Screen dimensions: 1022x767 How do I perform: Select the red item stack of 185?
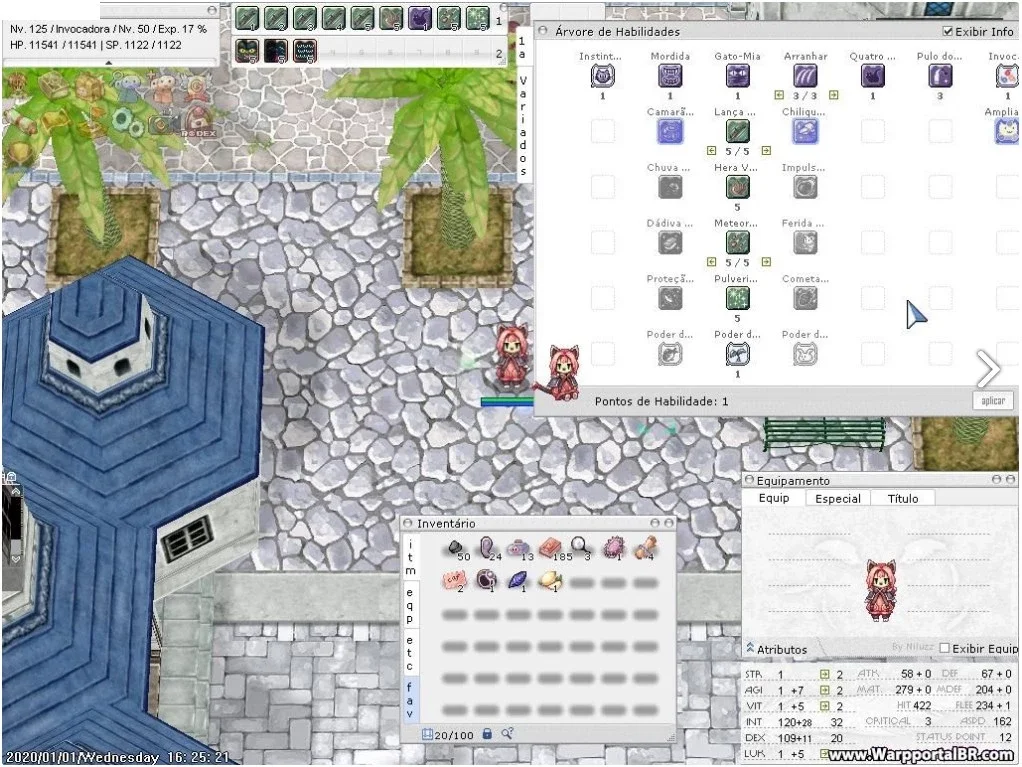coord(551,548)
